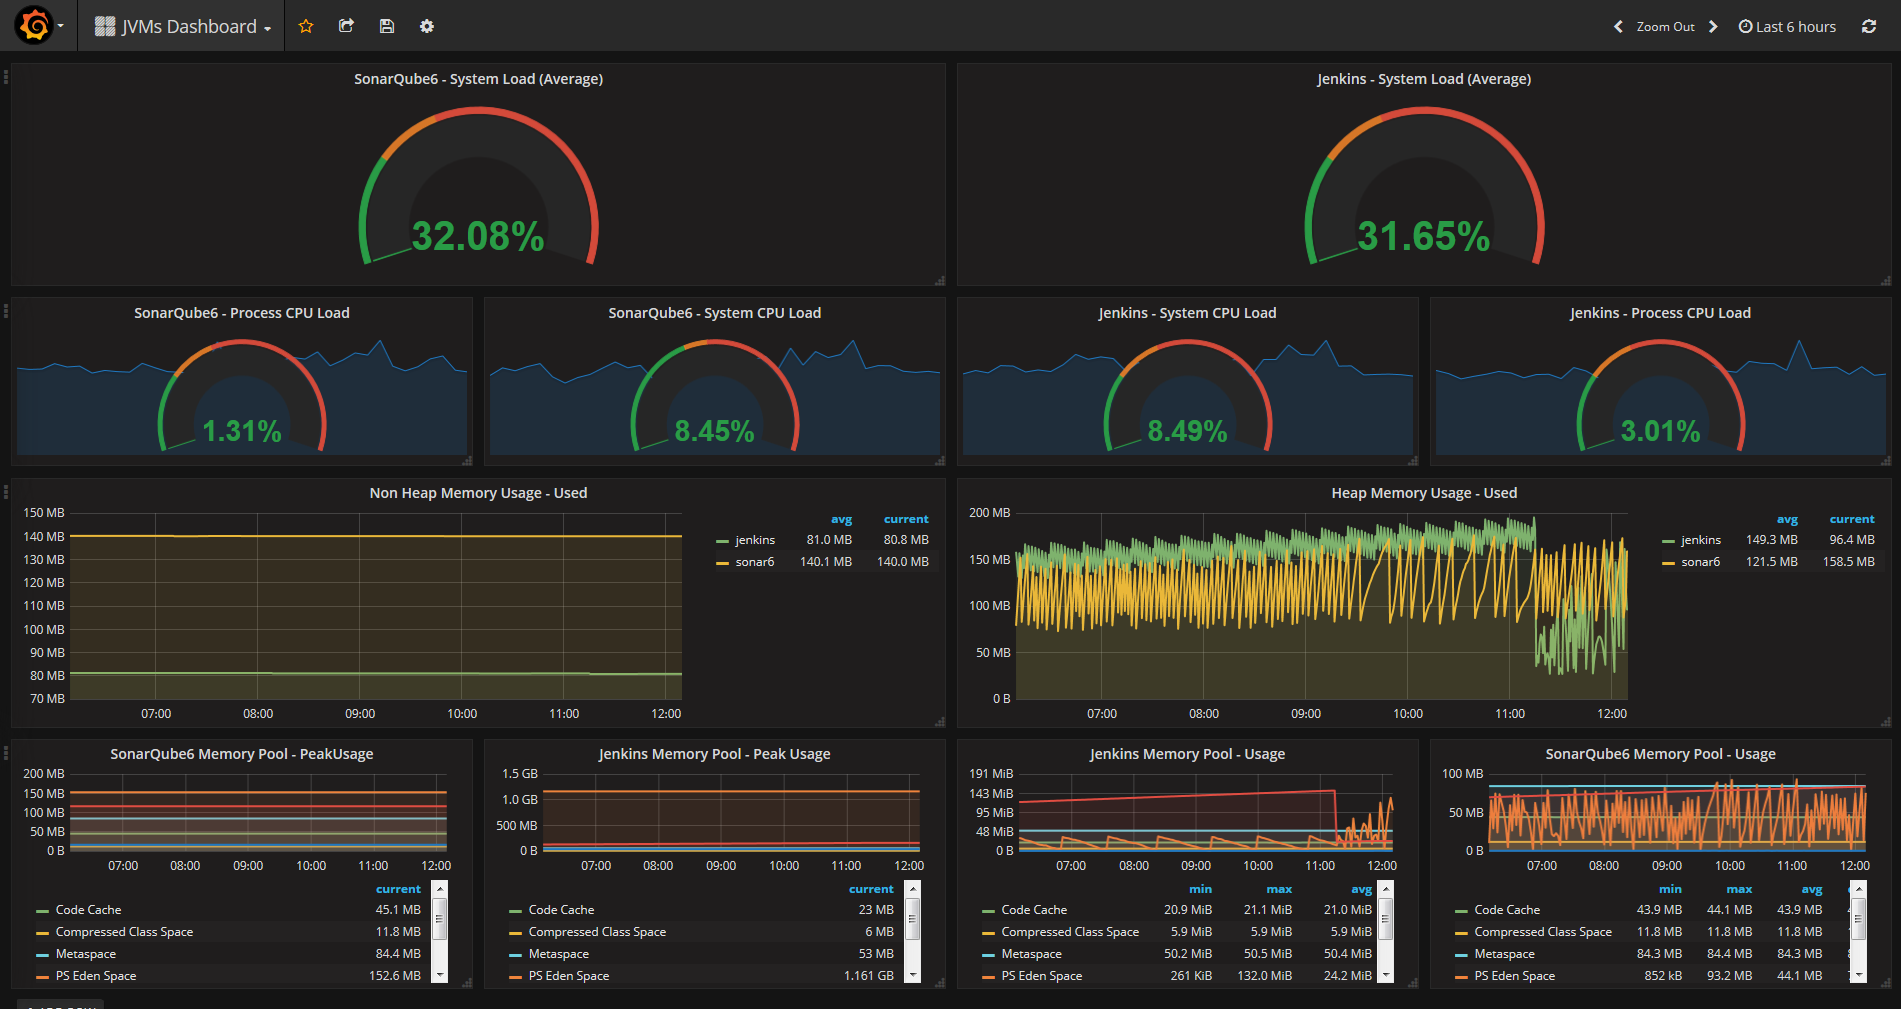1901x1009 pixels.
Task: Sort SonarQube6 Memory Pool Usage legend by max
Action: point(1739,889)
